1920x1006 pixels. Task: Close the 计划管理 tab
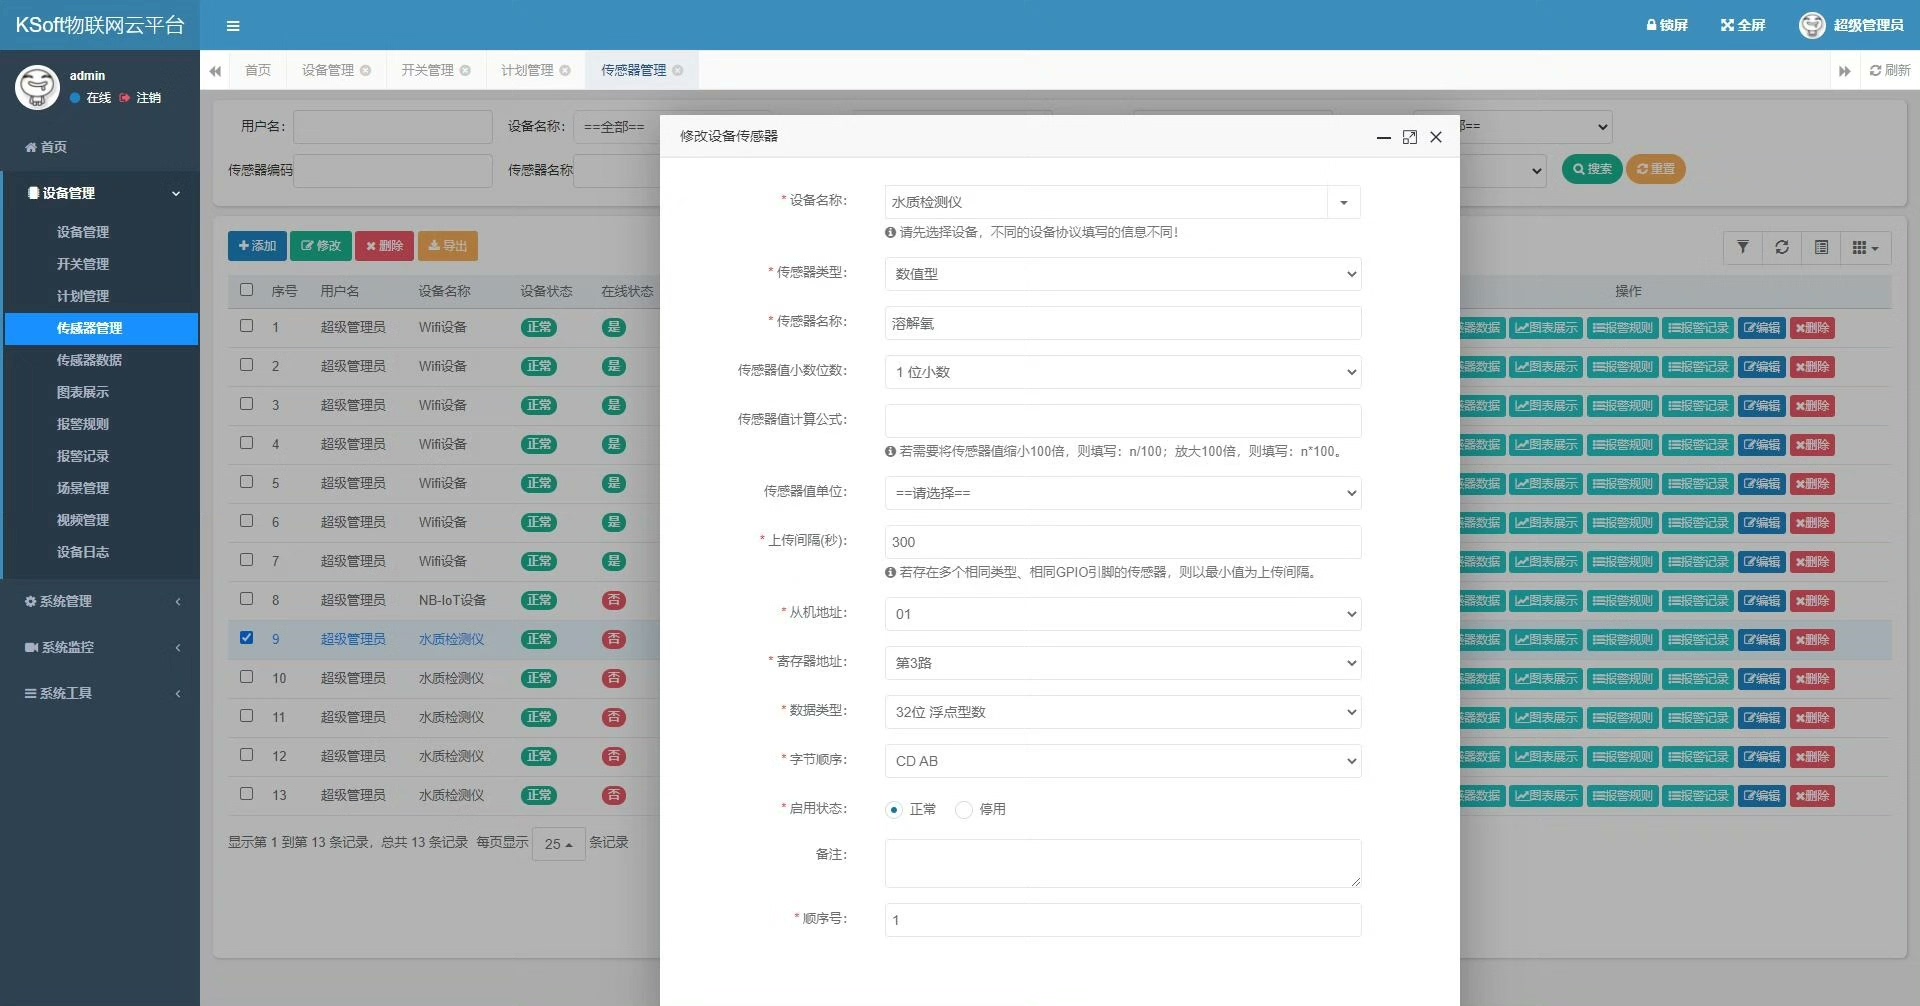(x=565, y=70)
